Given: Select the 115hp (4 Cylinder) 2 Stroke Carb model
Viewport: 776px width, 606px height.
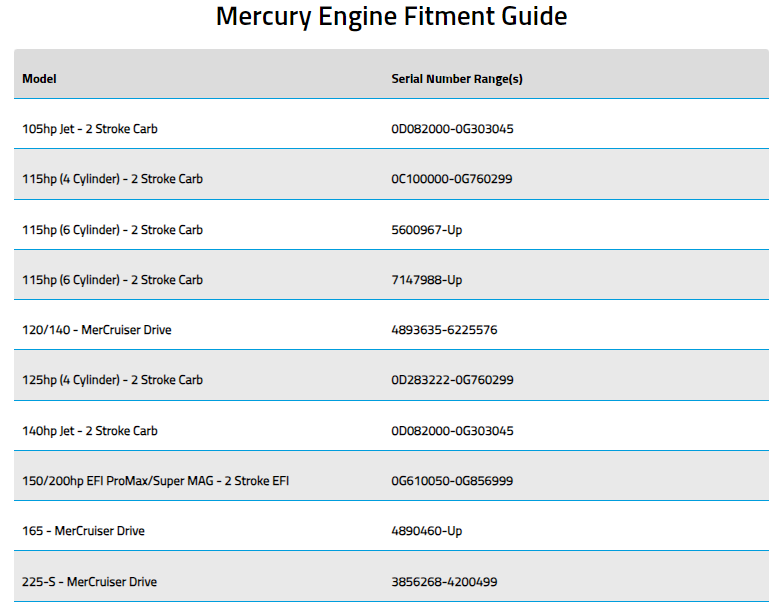Looking at the screenshot, I should (112, 179).
